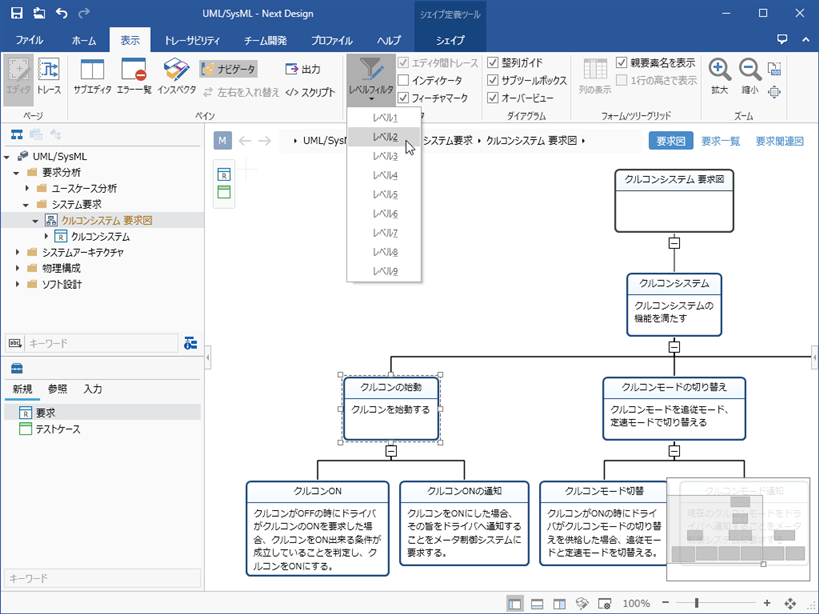The width and height of the screenshot is (819, 614).
Task: Collapse the 要求分析 tree node
Action: point(20,172)
